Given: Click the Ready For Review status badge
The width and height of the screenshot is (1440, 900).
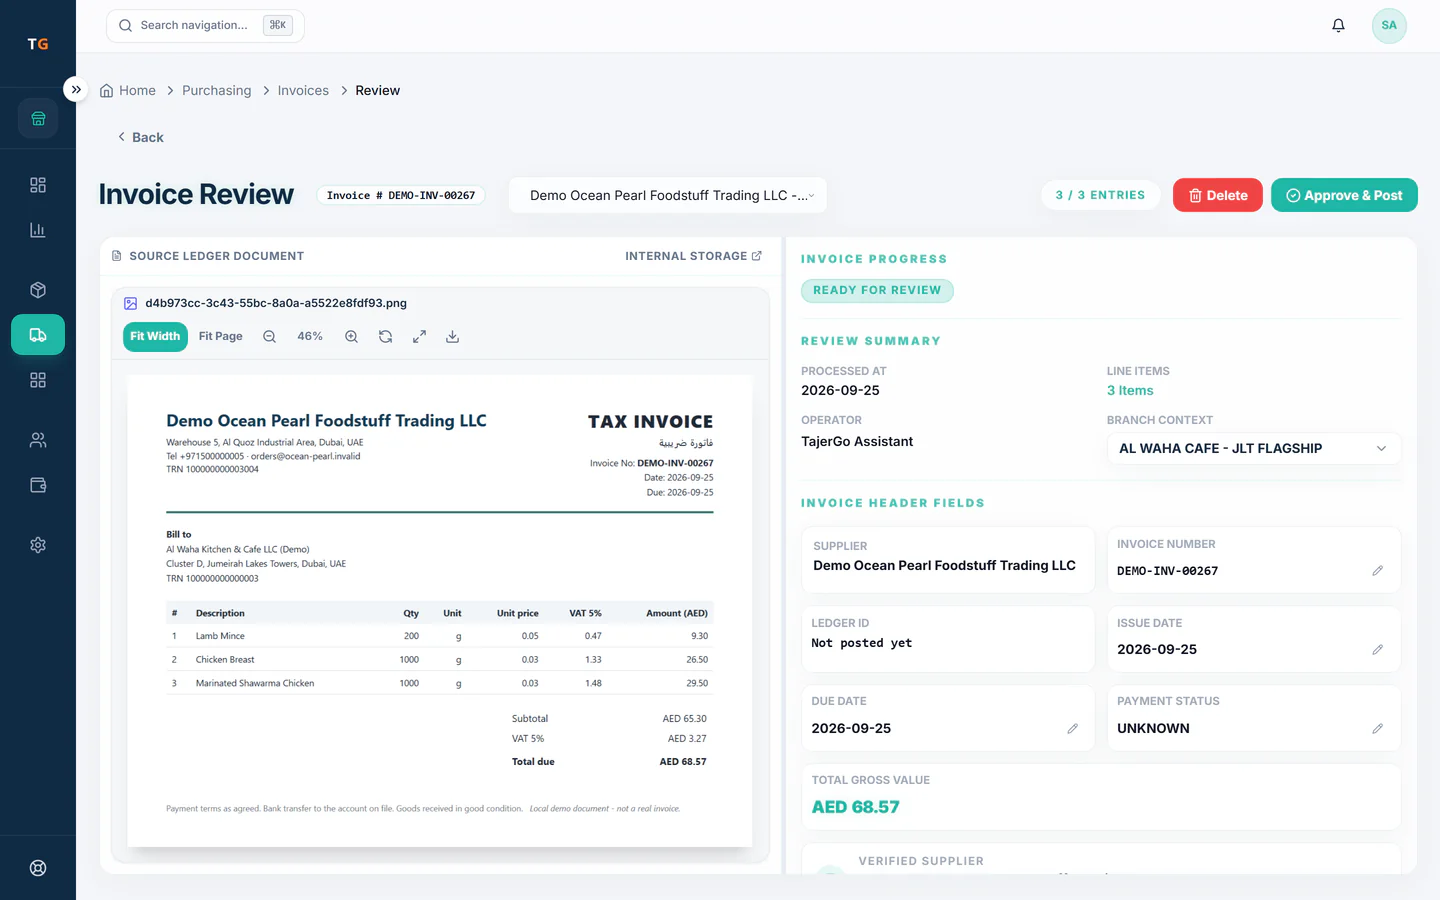Looking at the screenshot, I should pyautogui.click(x=877, y=291).
